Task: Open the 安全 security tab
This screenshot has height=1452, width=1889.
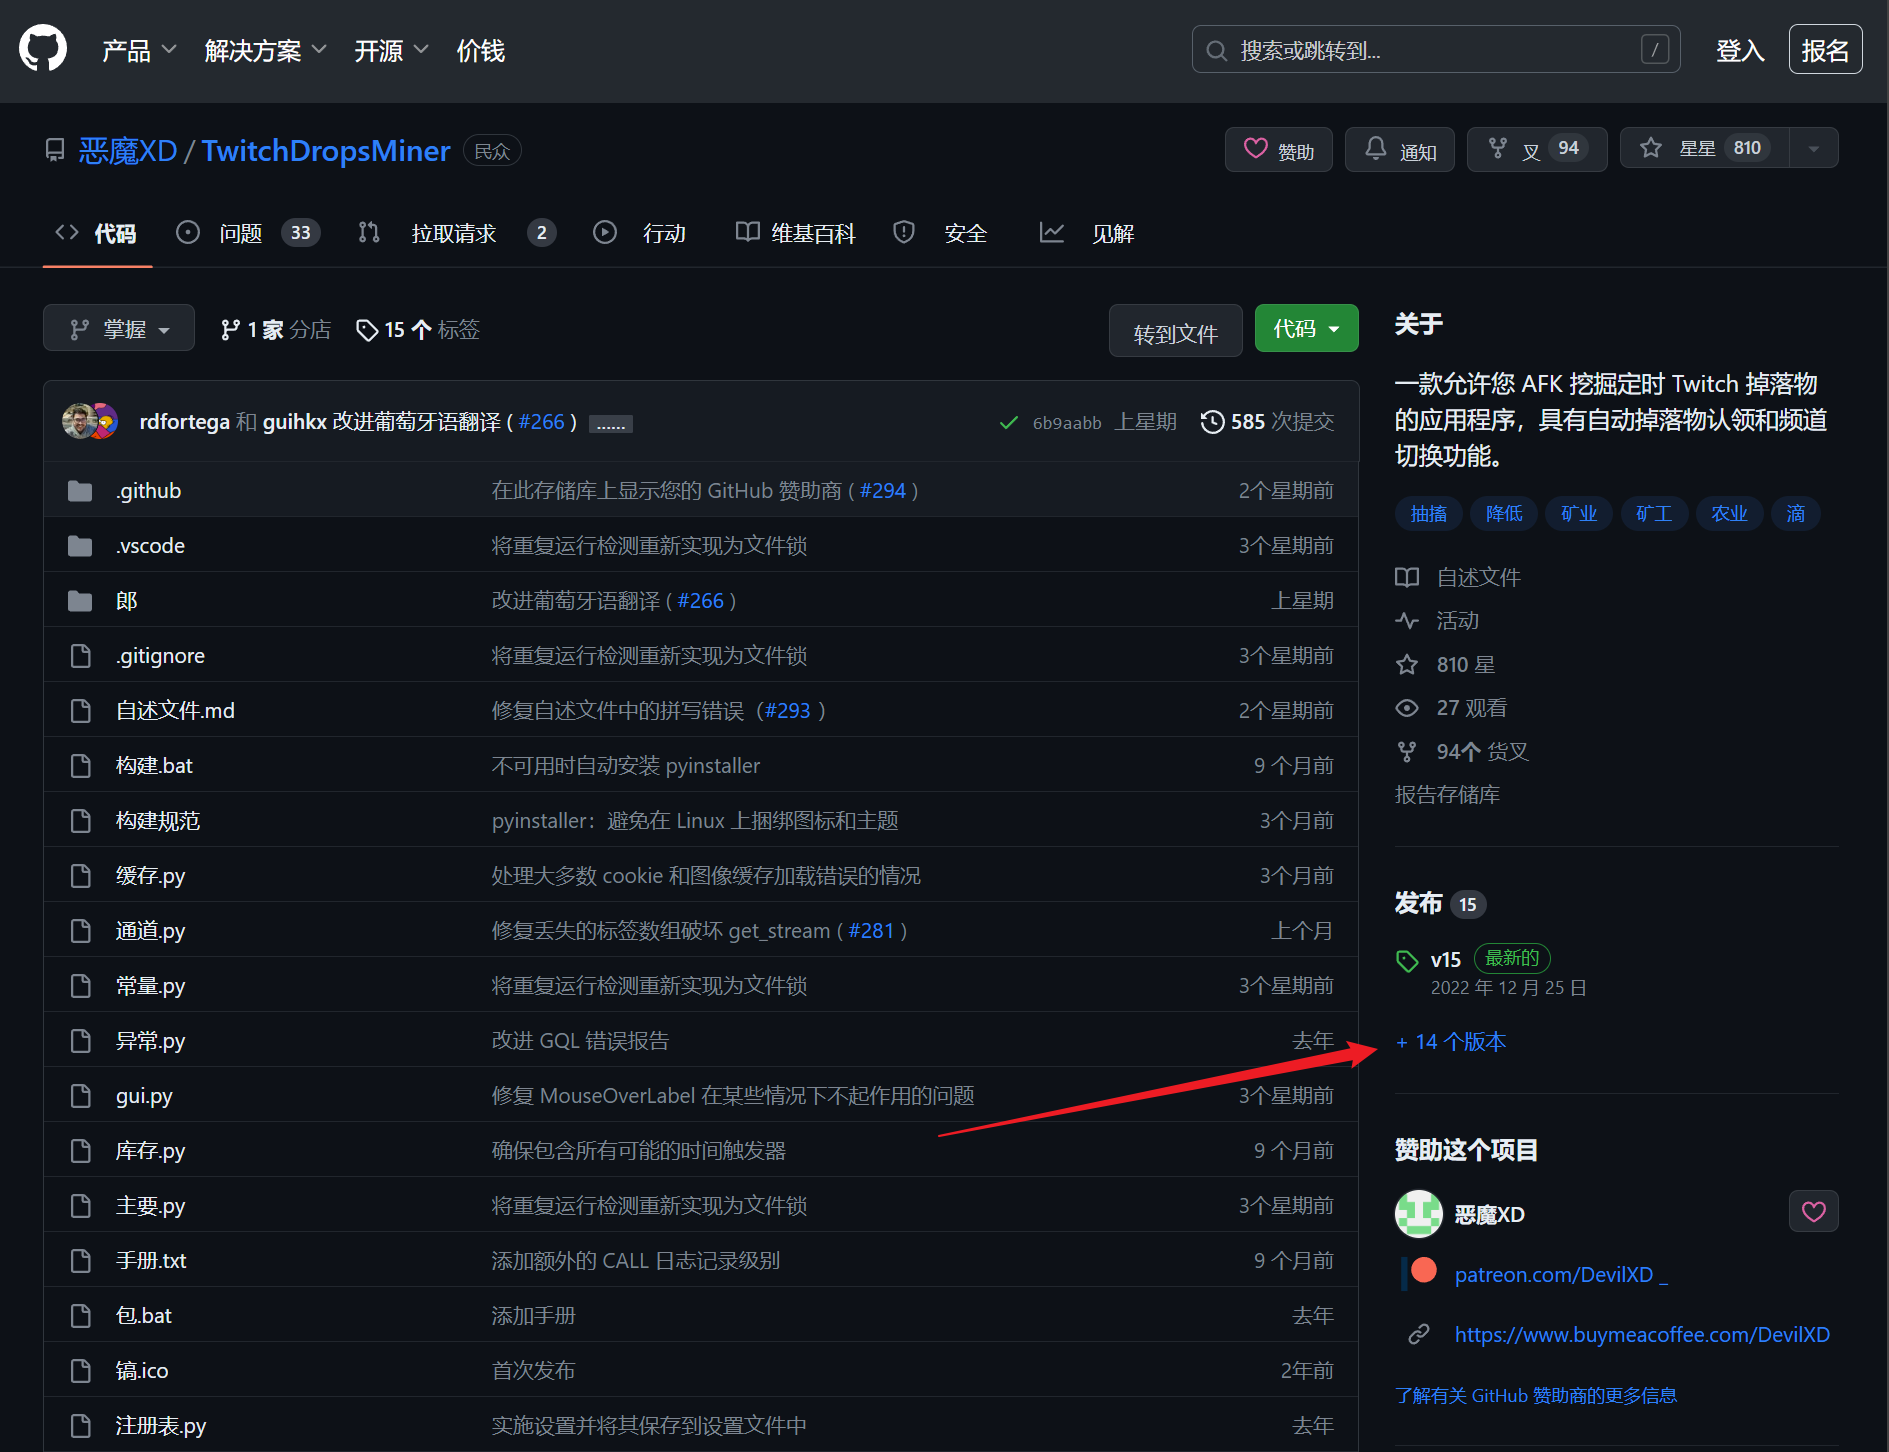Action: click(940, 233)
